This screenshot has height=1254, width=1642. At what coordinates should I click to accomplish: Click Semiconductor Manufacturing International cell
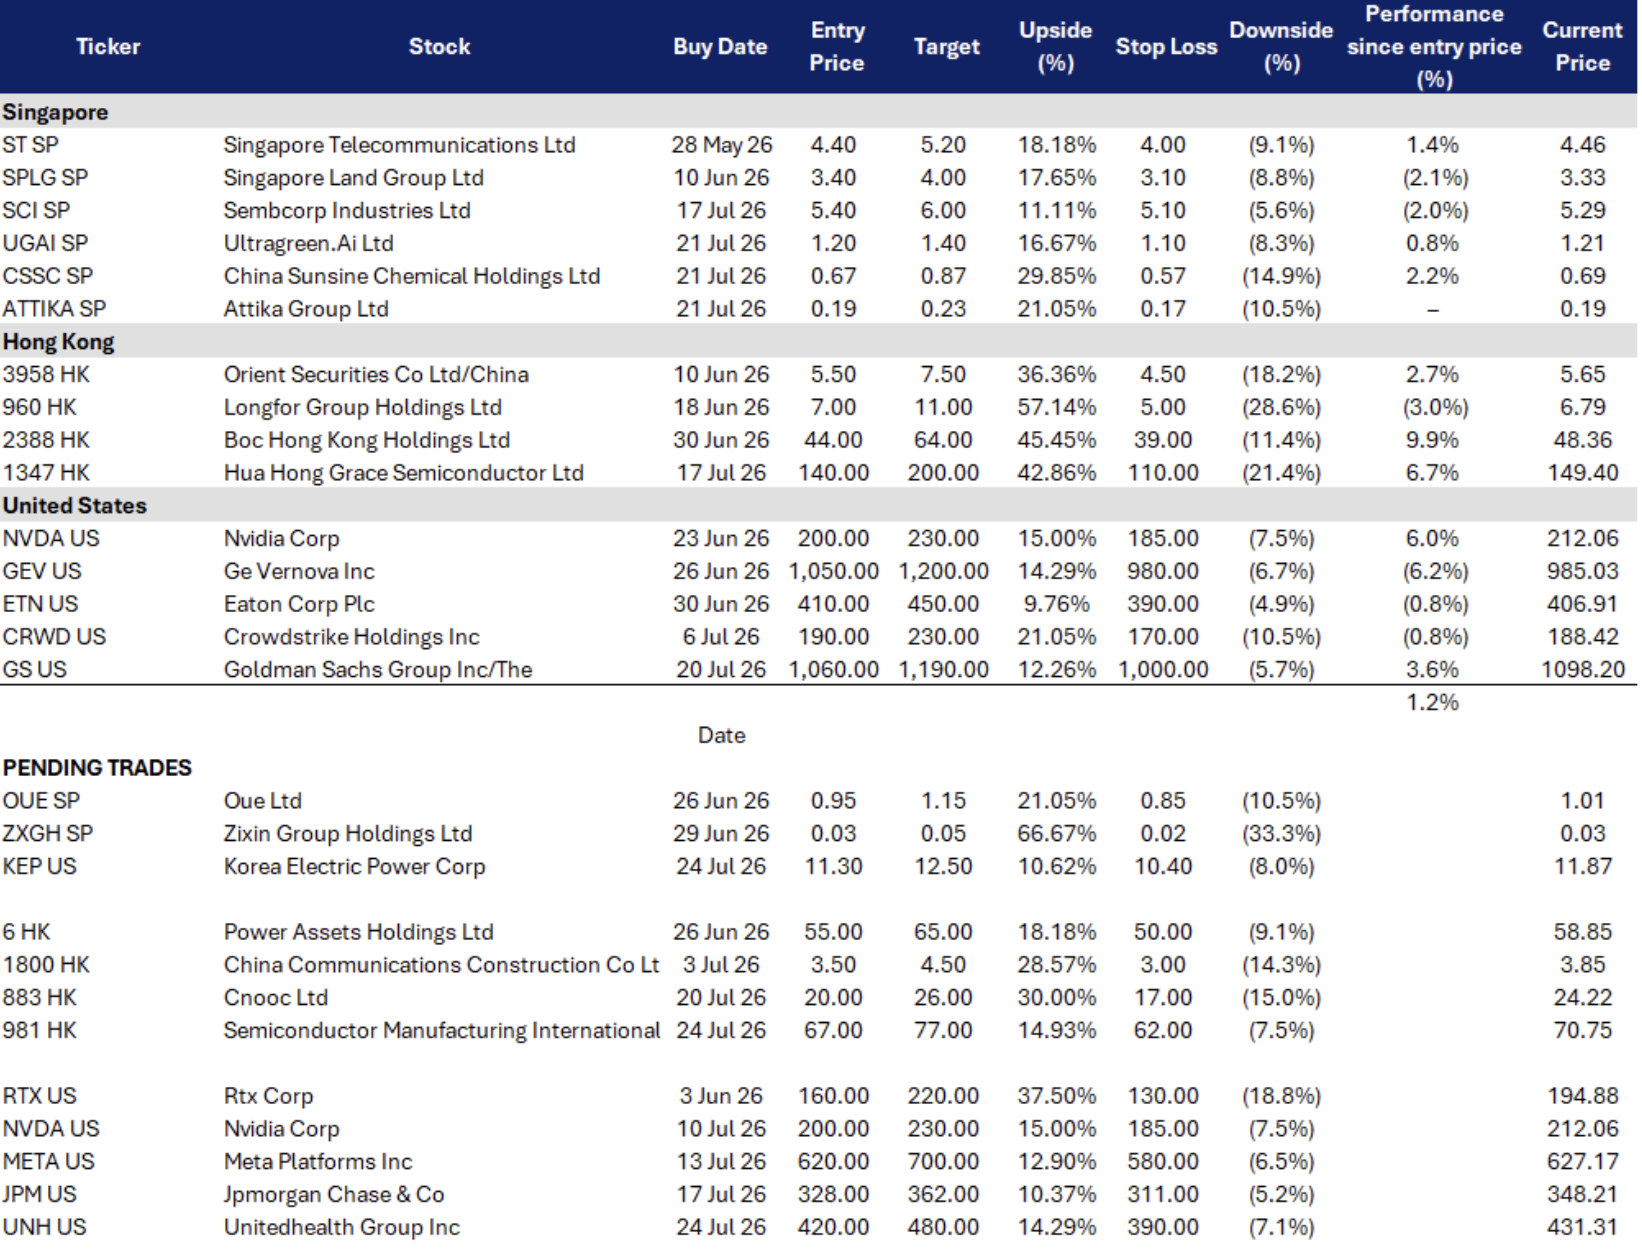click(x=442, y=1031)
